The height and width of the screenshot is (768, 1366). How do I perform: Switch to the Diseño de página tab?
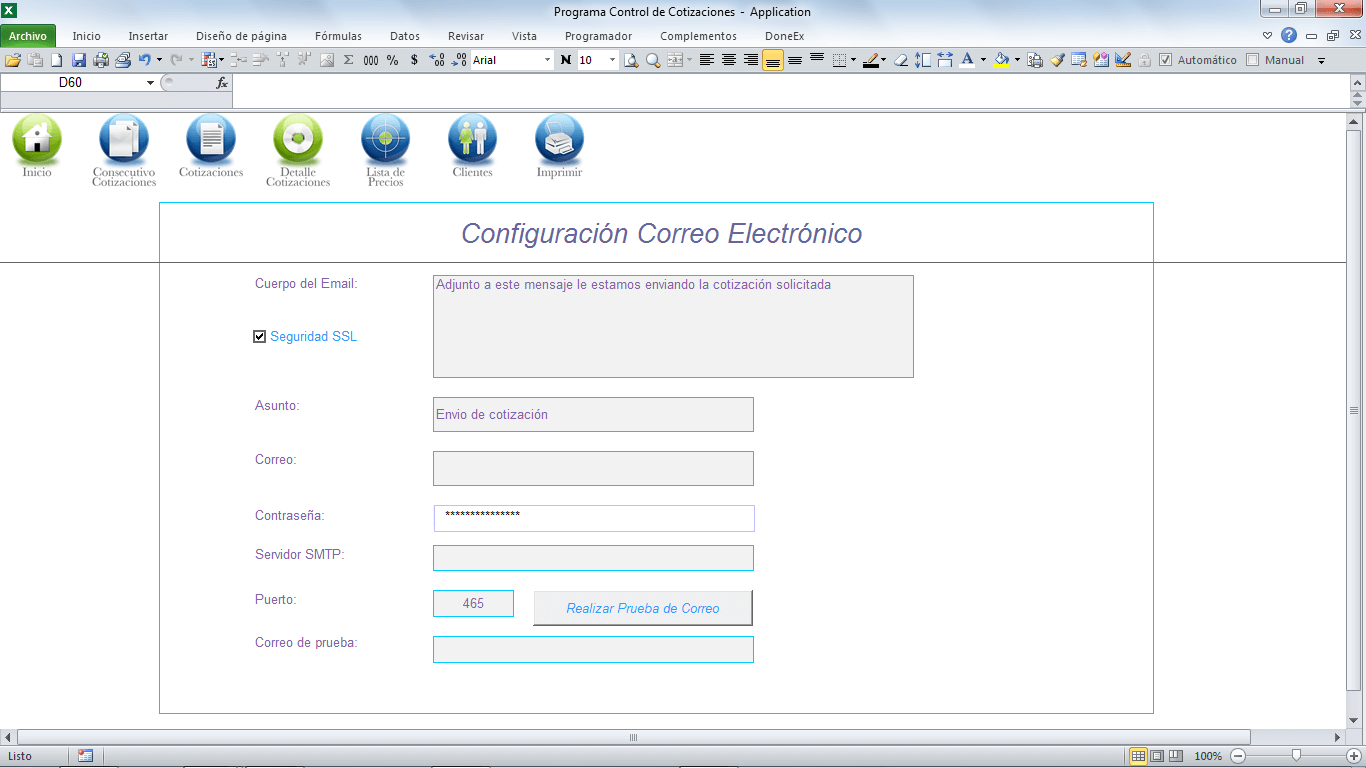pos(241,36)
